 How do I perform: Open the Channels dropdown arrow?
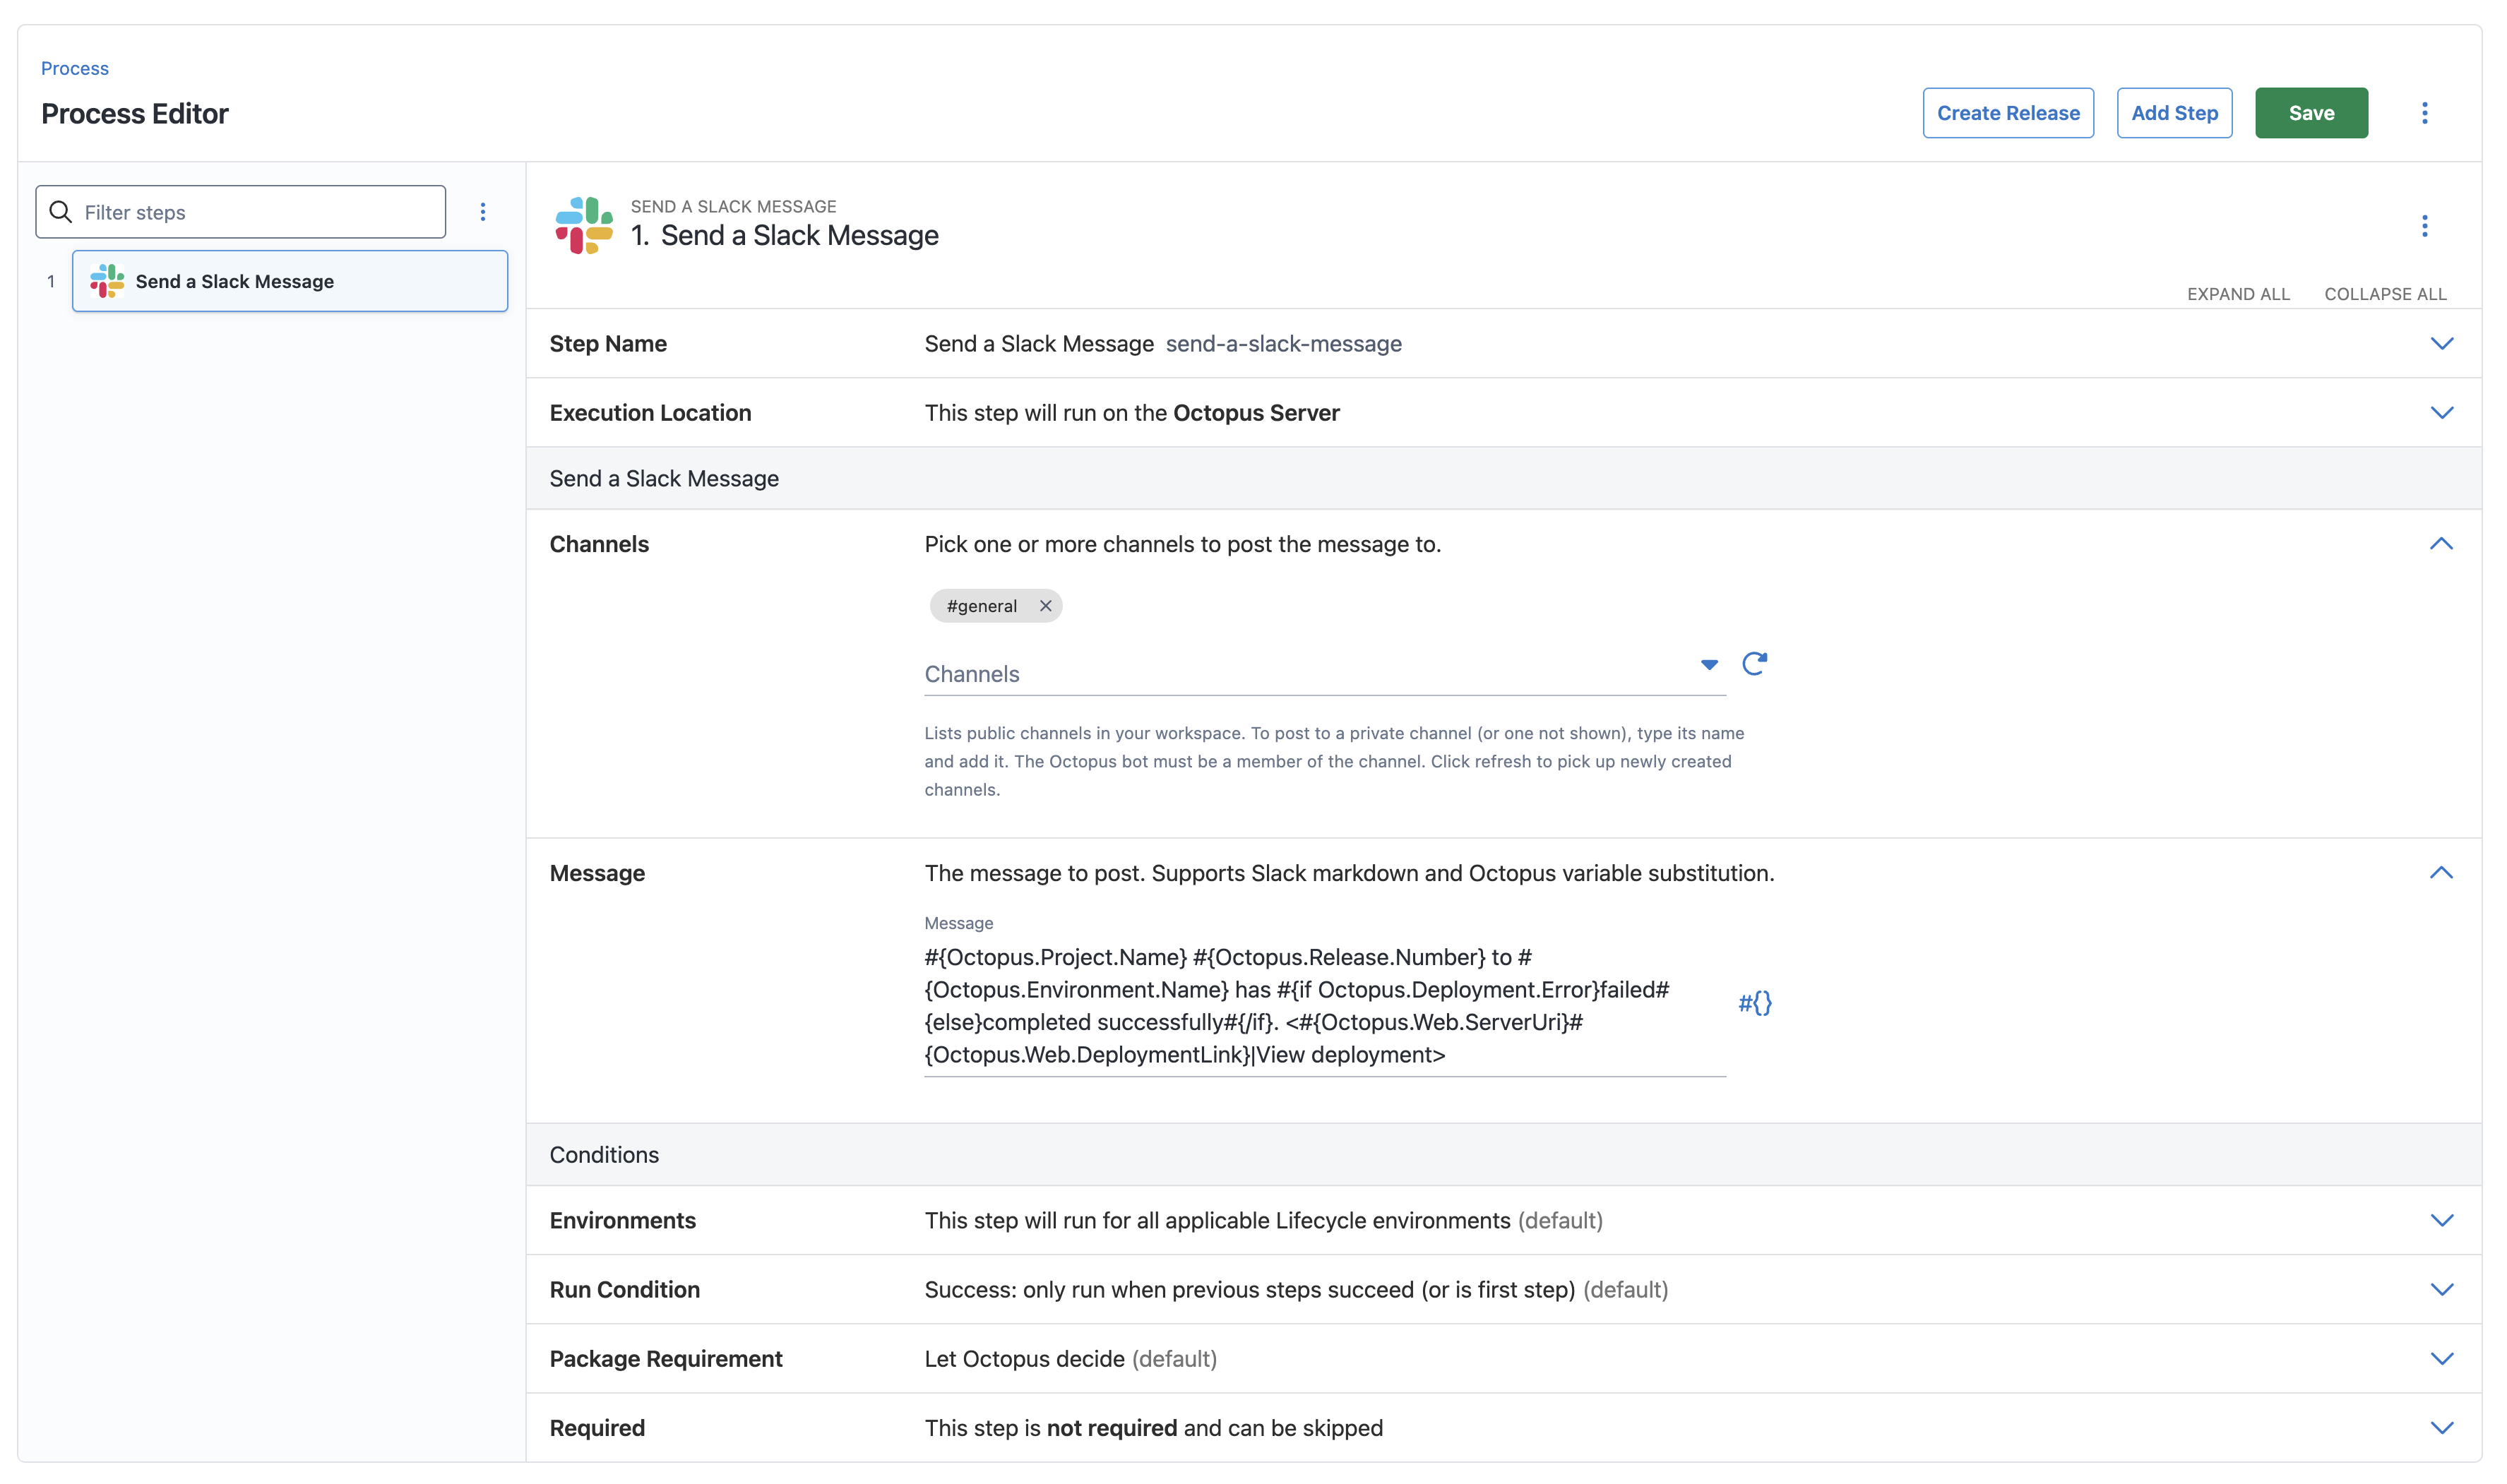[x=1709, y=665]
